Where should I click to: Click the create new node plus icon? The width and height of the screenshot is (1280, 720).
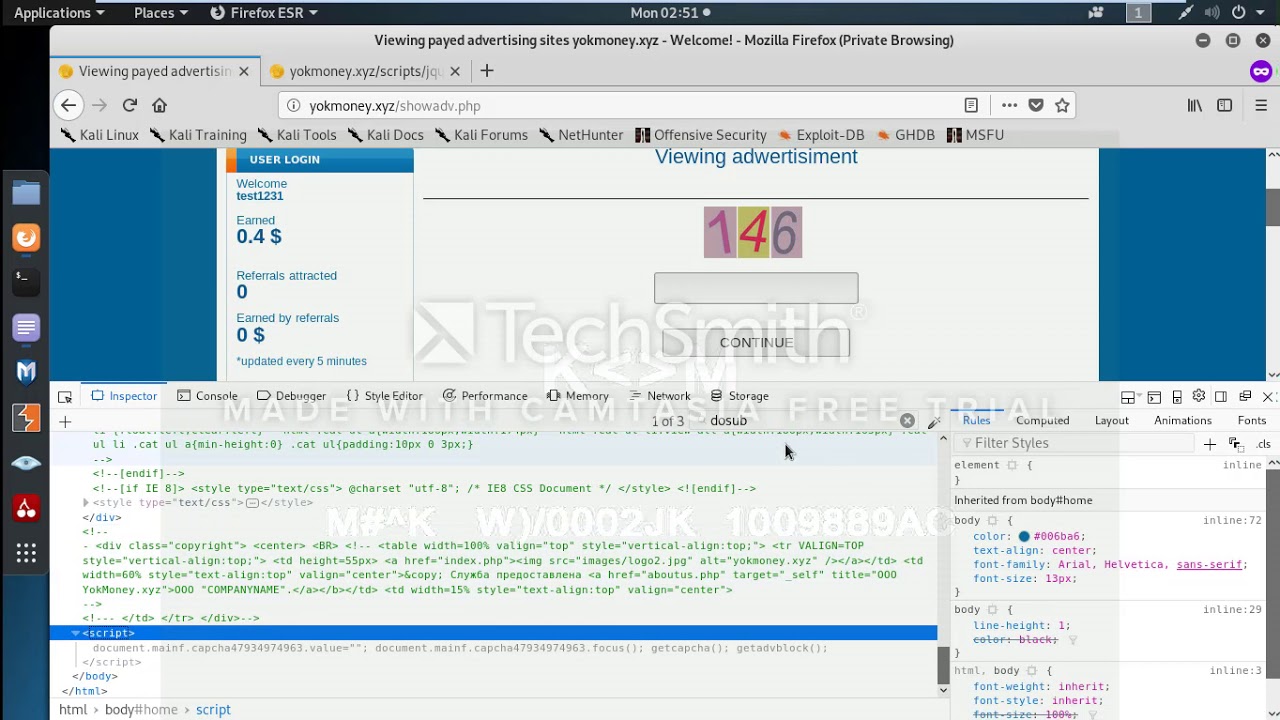tap(65, 421)
